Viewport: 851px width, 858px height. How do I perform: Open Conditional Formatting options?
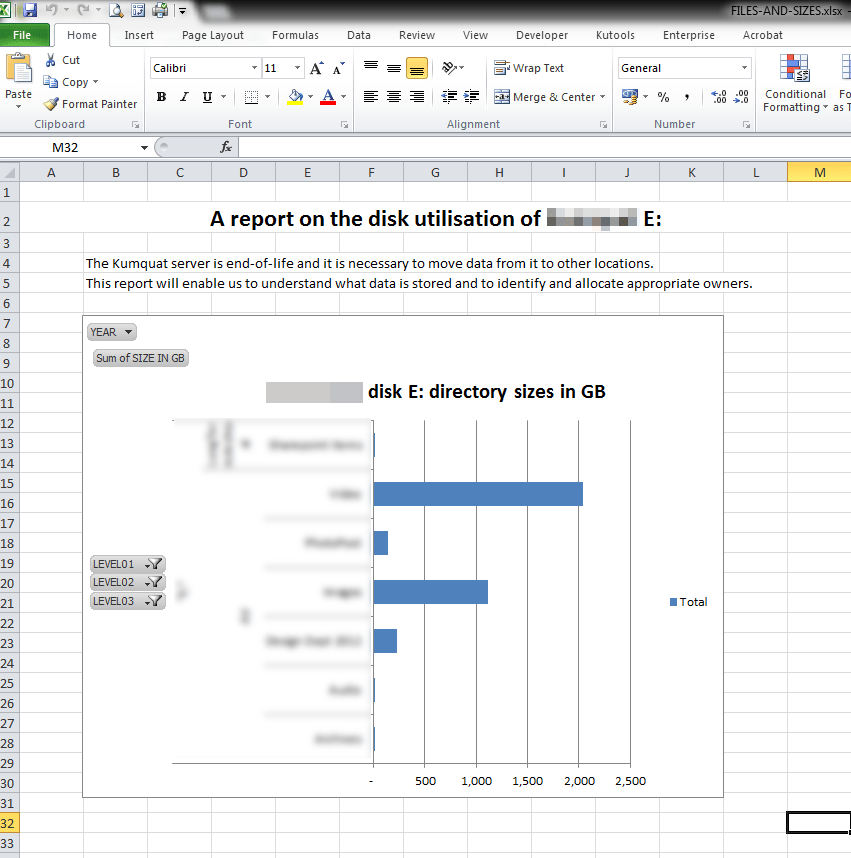click(x=794, y=83)
